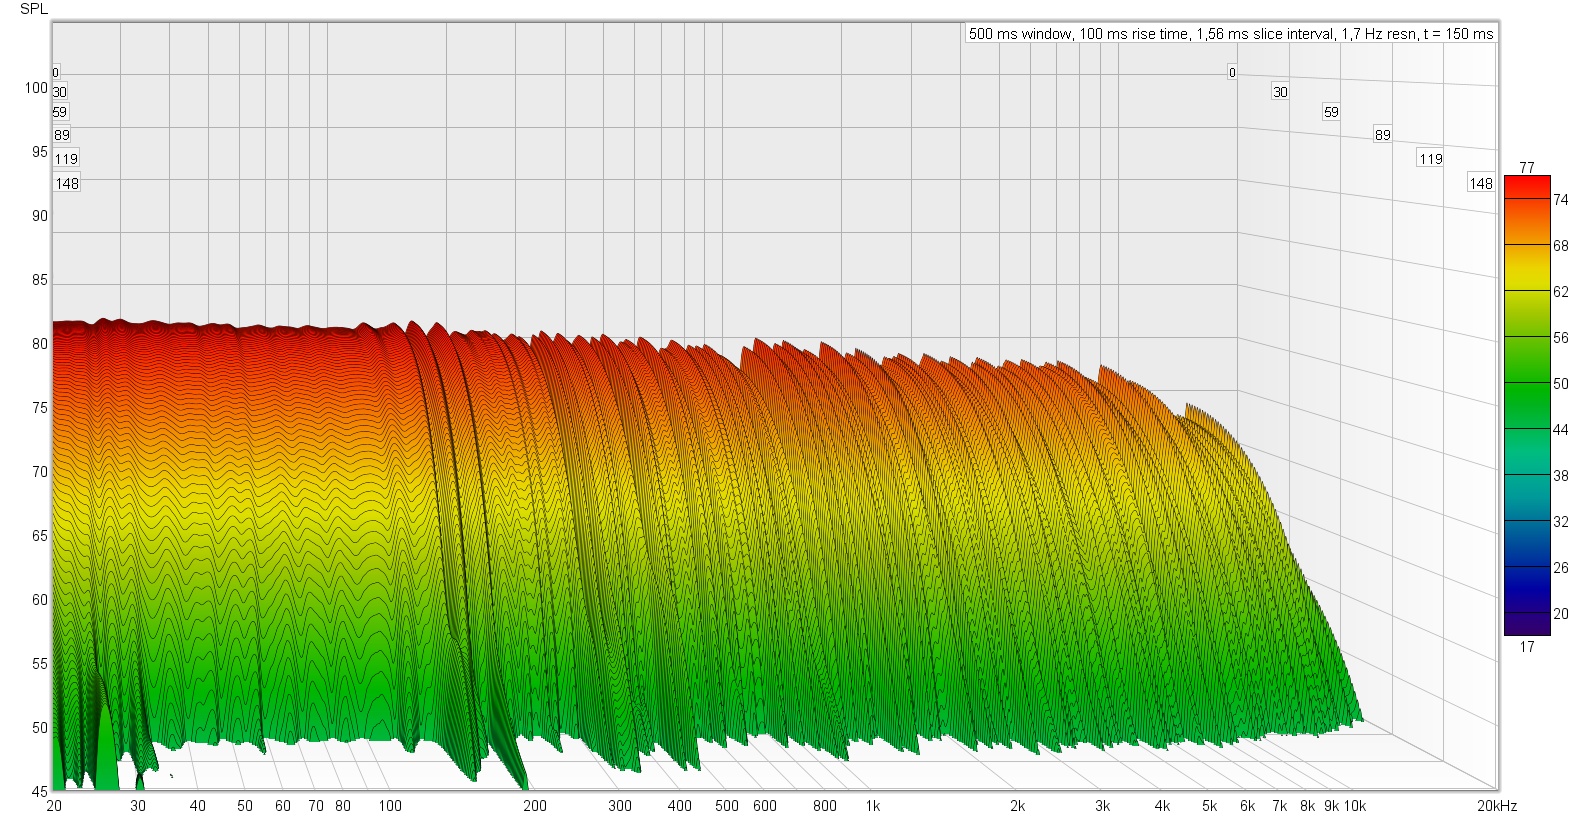Click the yellow band of the color scale

pos(1527,266)
